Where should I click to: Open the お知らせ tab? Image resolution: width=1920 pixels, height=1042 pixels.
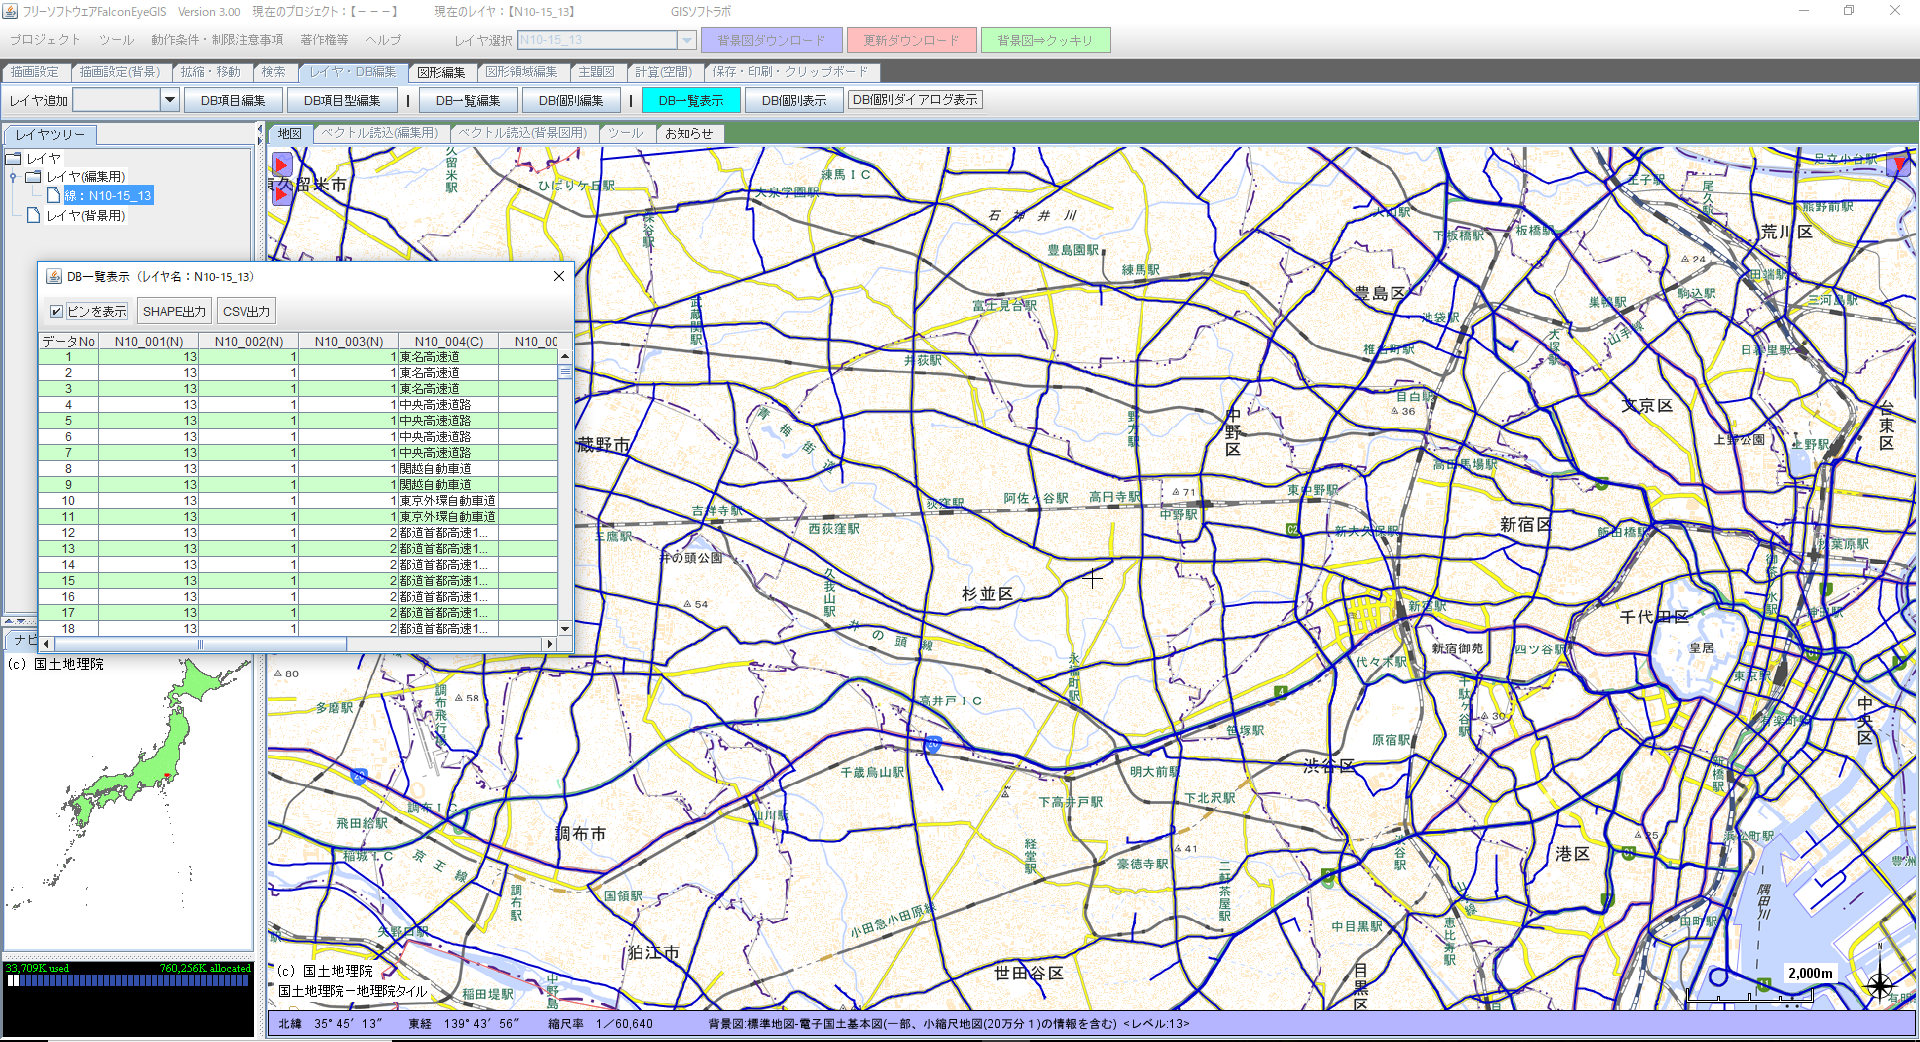[x=689, y=133]
